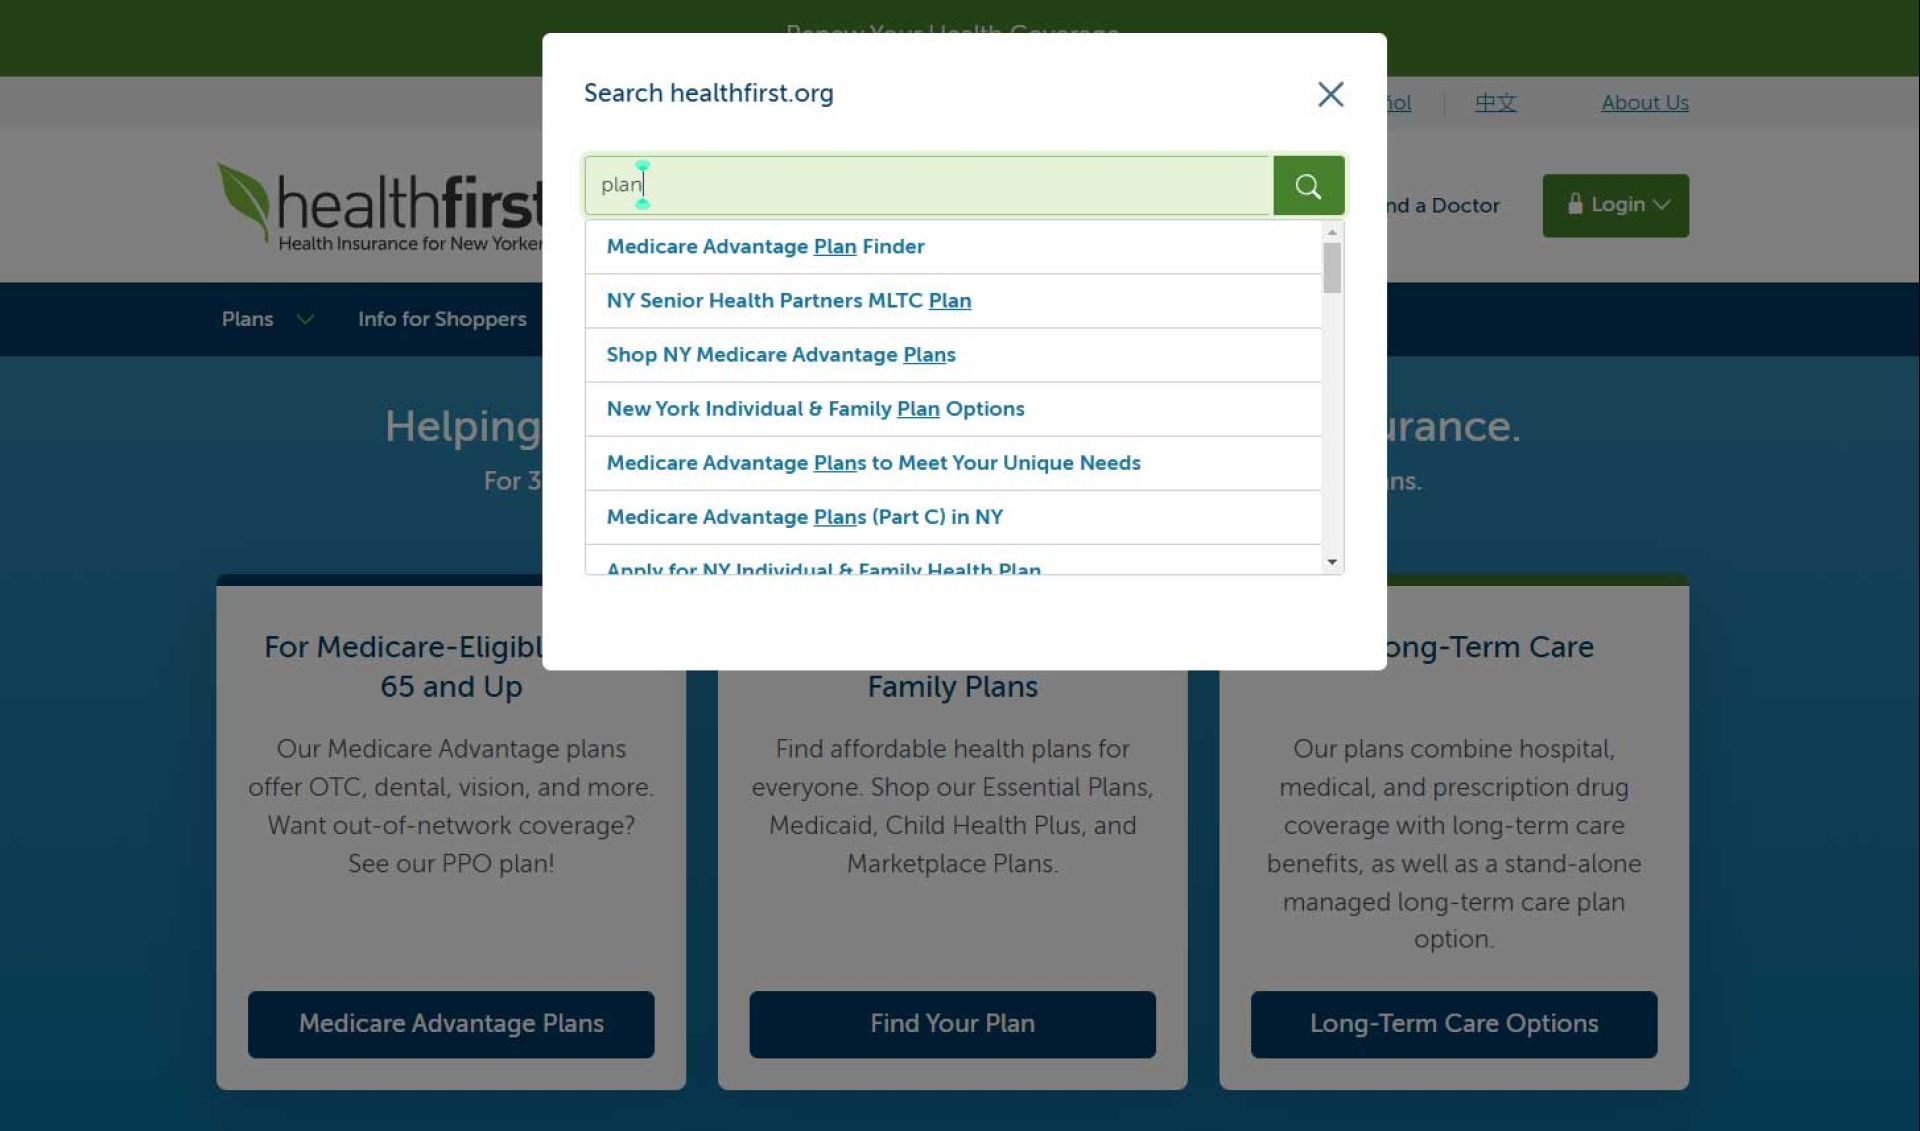
Task: Open the Plans navigation menu item
Action: click(x=247, y=319)
